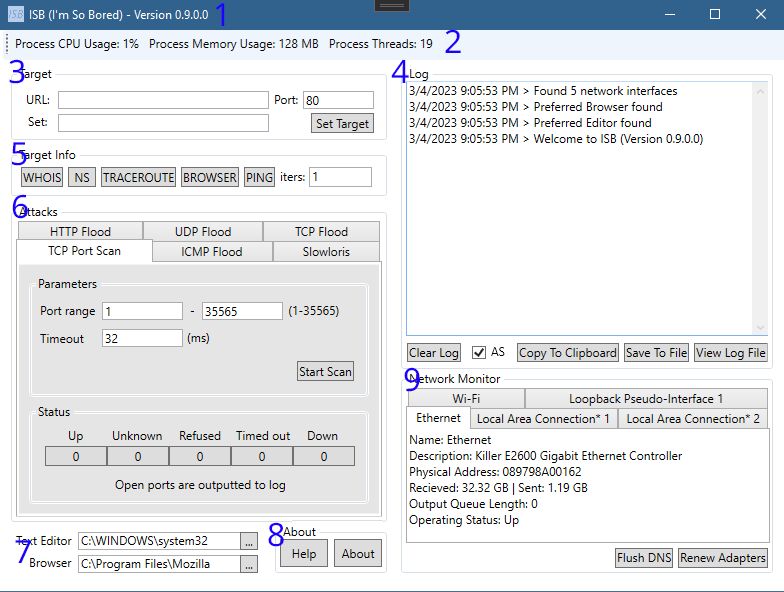This screenshot has width=784, height=592.
Task: Switch to the Wi-Fi network tab
Action: pos(466,398)
